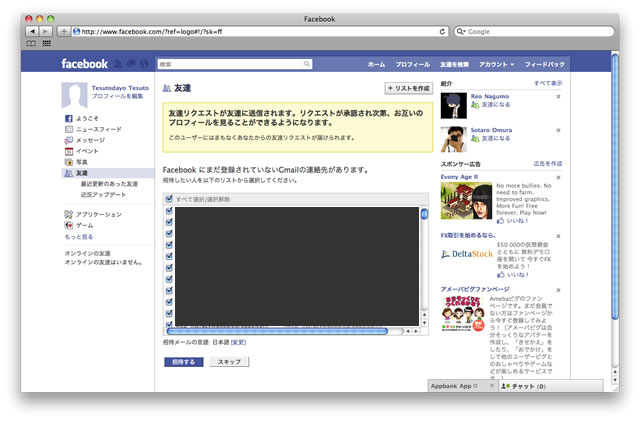The height and width of the screenshot is (421, 640).
Task: Click the ようこそ sidebar icon
Action: tap(69, 118)
